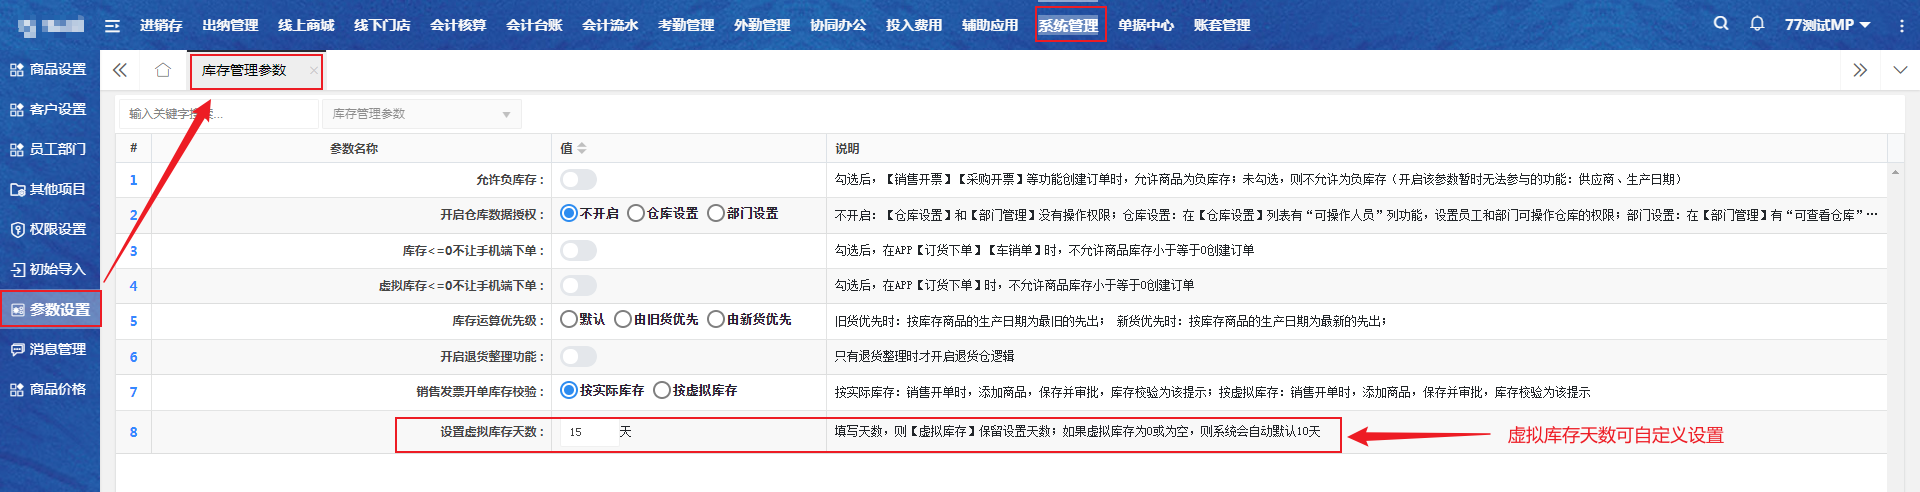This screenshot has width=1920, height=492.
Task: Click the 允许负库存 parameter name
Action: (x=510, y=180)
